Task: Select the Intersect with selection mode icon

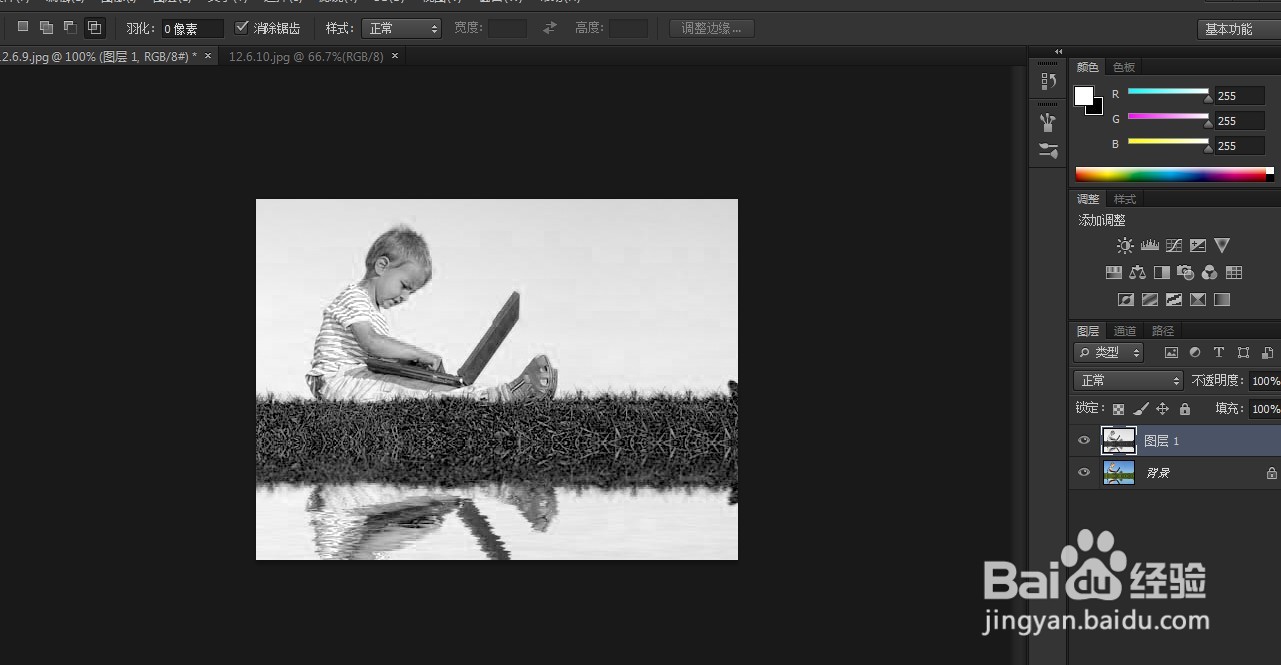Action: [94, 27]
